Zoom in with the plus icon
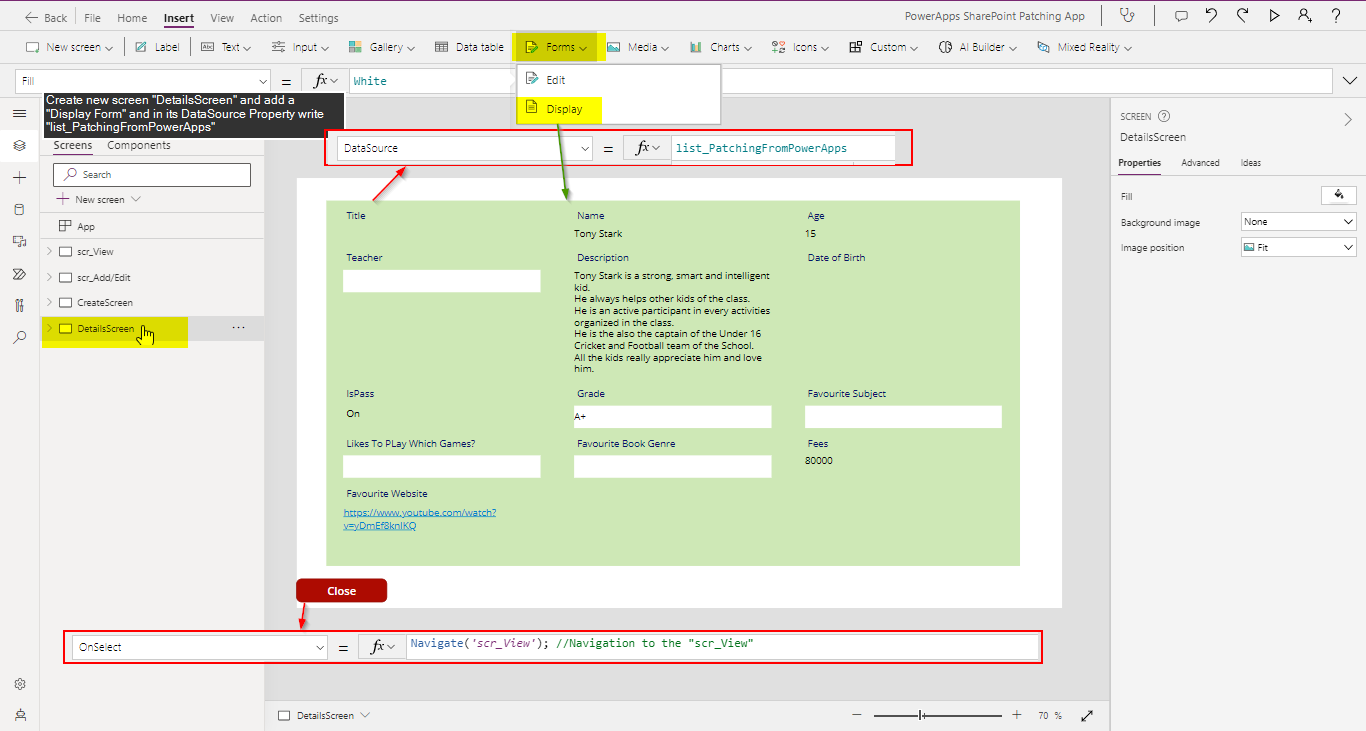1366x731 pixels. pyautogui.click(x=1017, y=715)
